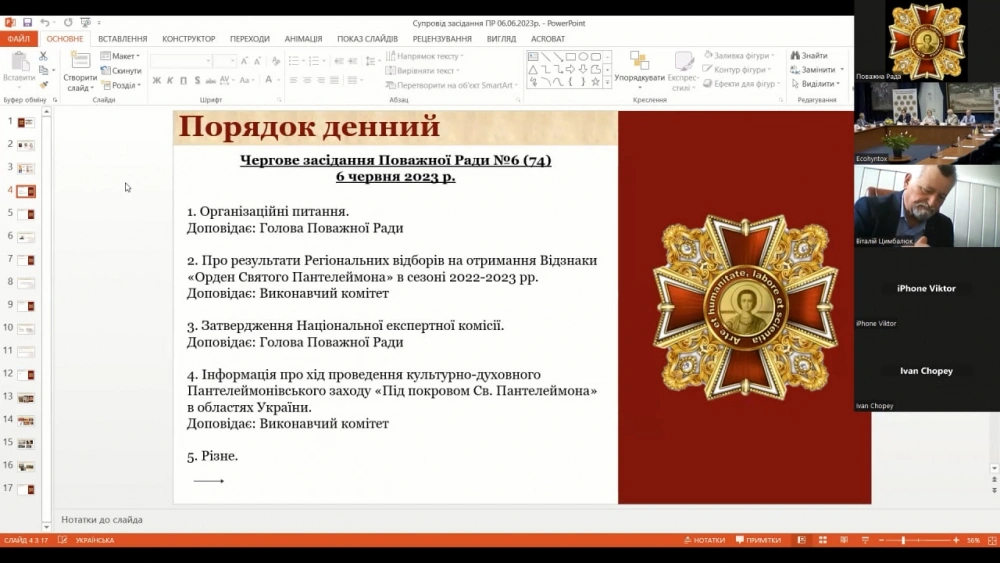The height and width of the screenshot is (563, 1000).
Task: Switch to slide sorter view icon
Action: click(823, 540)
